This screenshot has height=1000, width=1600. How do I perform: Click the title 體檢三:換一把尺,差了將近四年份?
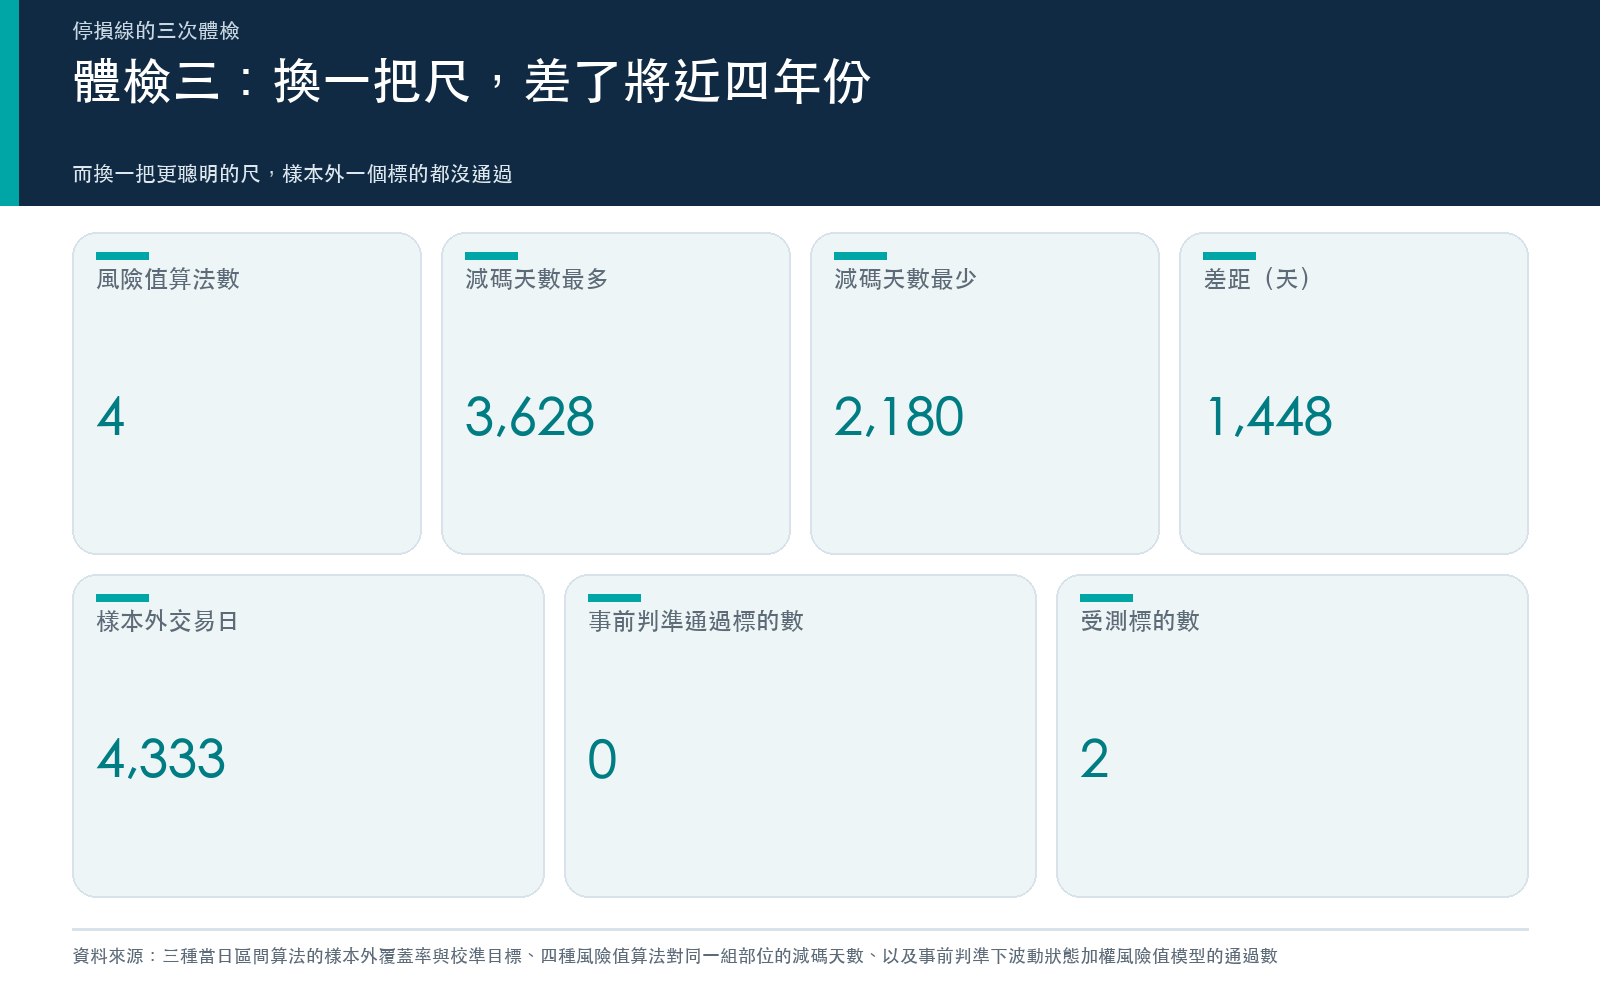pyautogui.click(x=471, y=82)
